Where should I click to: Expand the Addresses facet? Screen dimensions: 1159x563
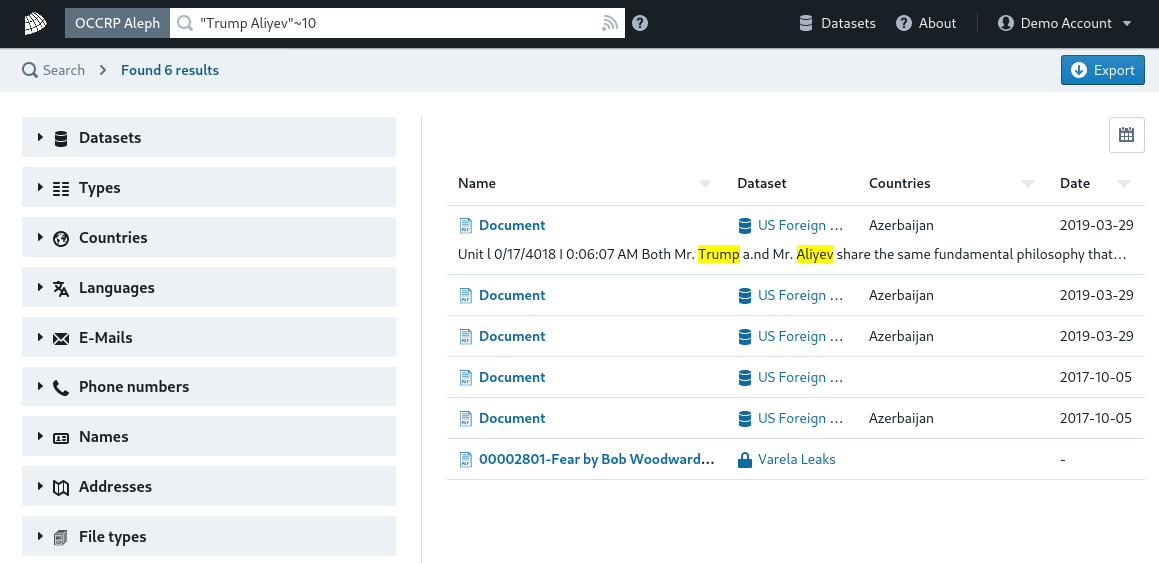209,487
